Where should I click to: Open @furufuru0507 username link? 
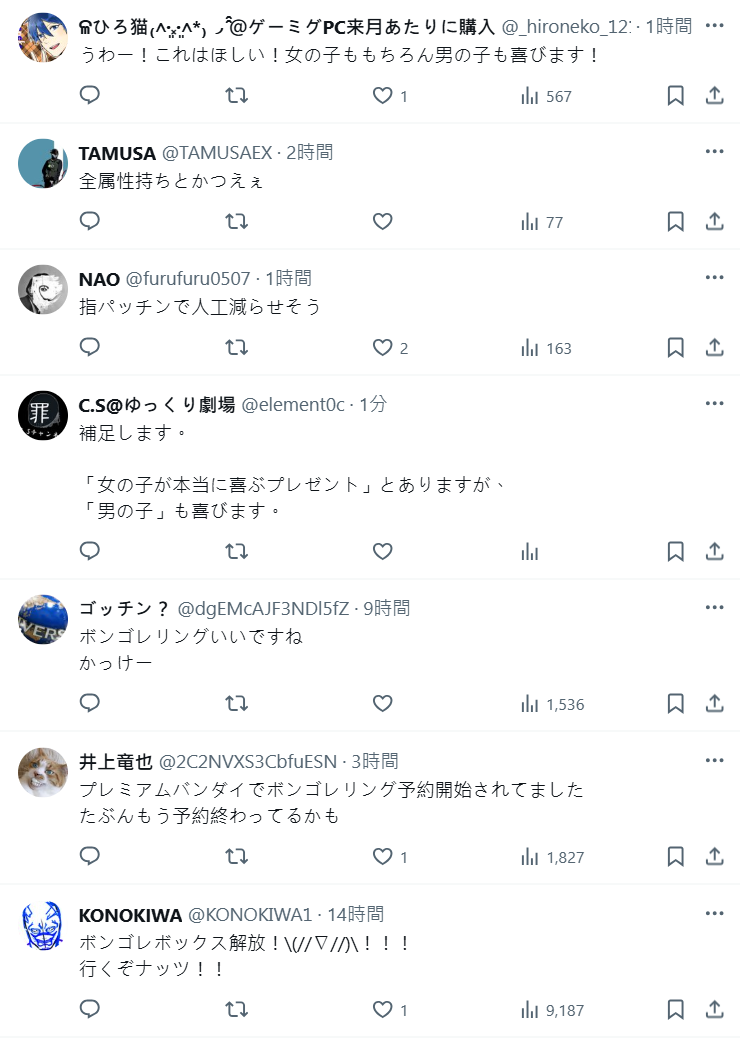click(188, 279)
